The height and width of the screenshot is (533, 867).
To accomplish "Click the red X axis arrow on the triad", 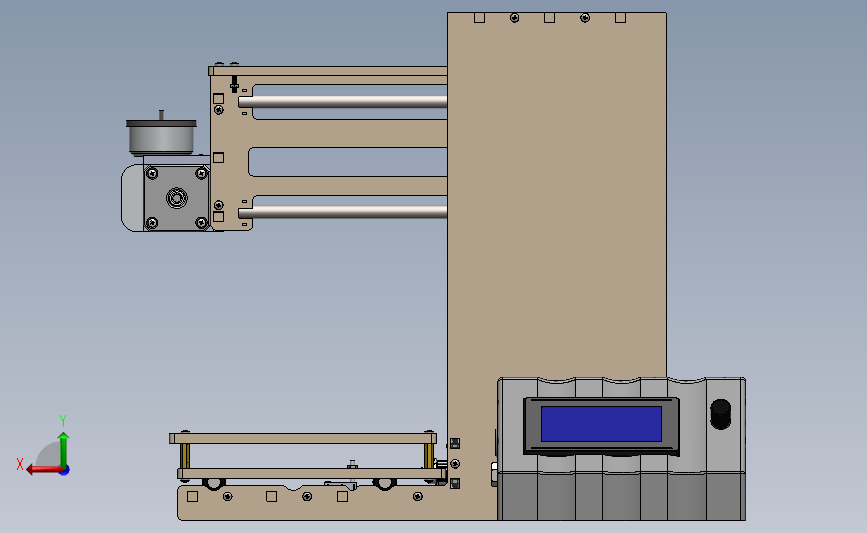I will [x=44, y=470].
